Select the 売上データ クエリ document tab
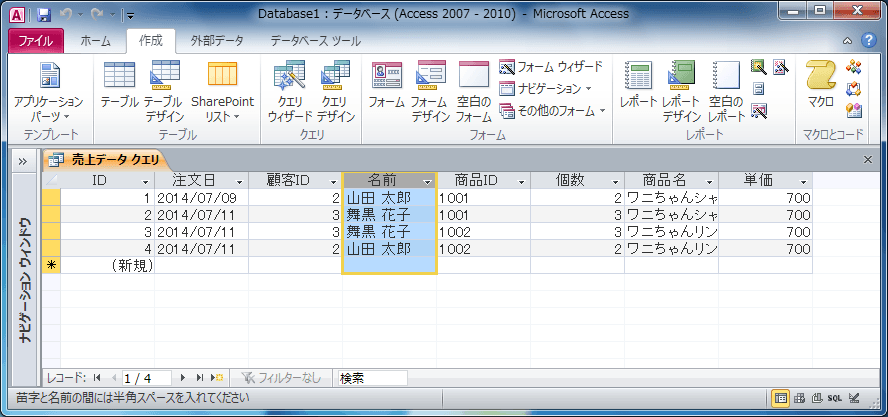 (105, 160)
